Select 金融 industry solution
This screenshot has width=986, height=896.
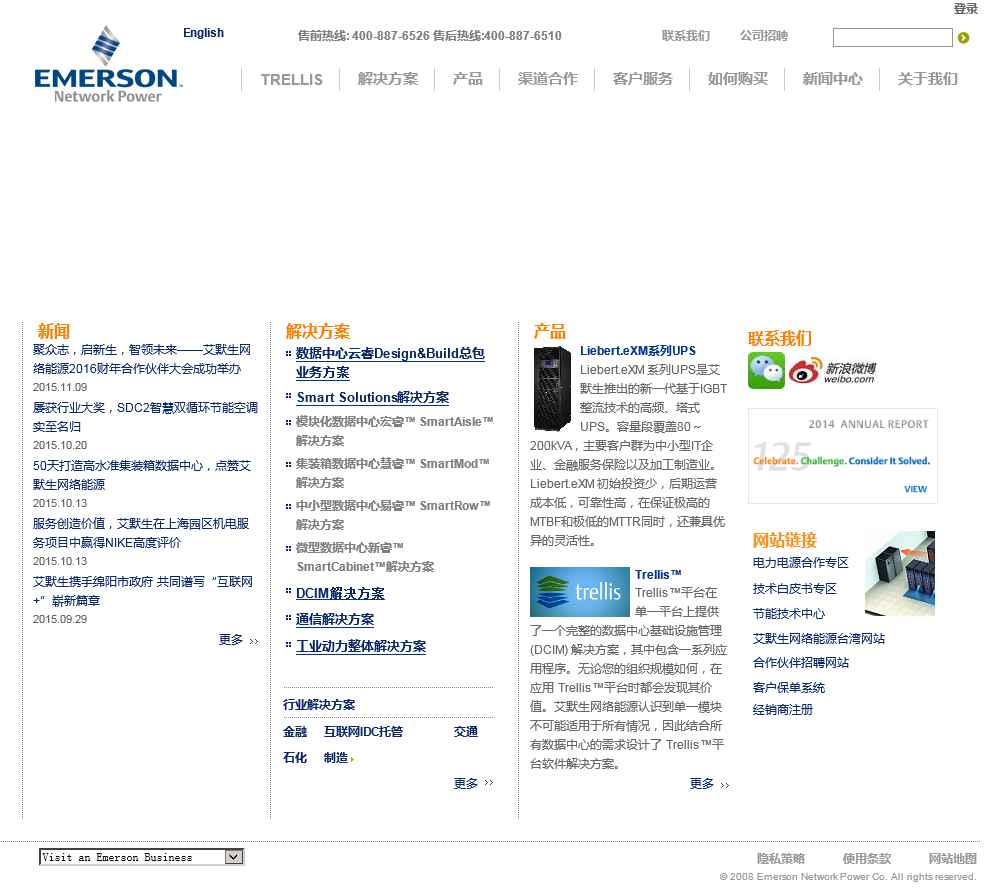[295, 731]
